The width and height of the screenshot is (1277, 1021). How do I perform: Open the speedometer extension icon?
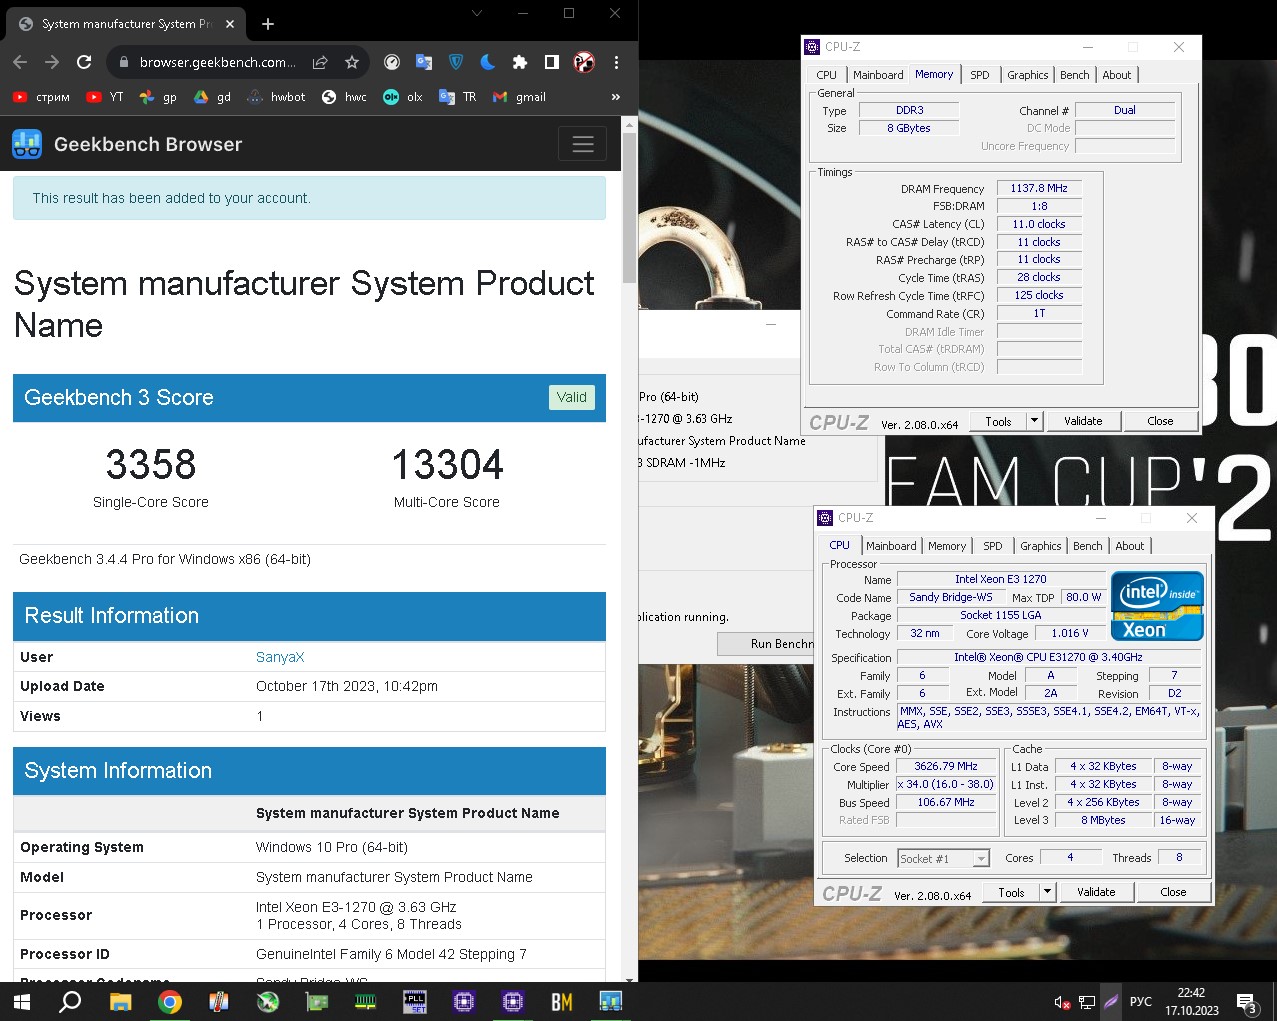pyautogui.click(x=392, y=62)
